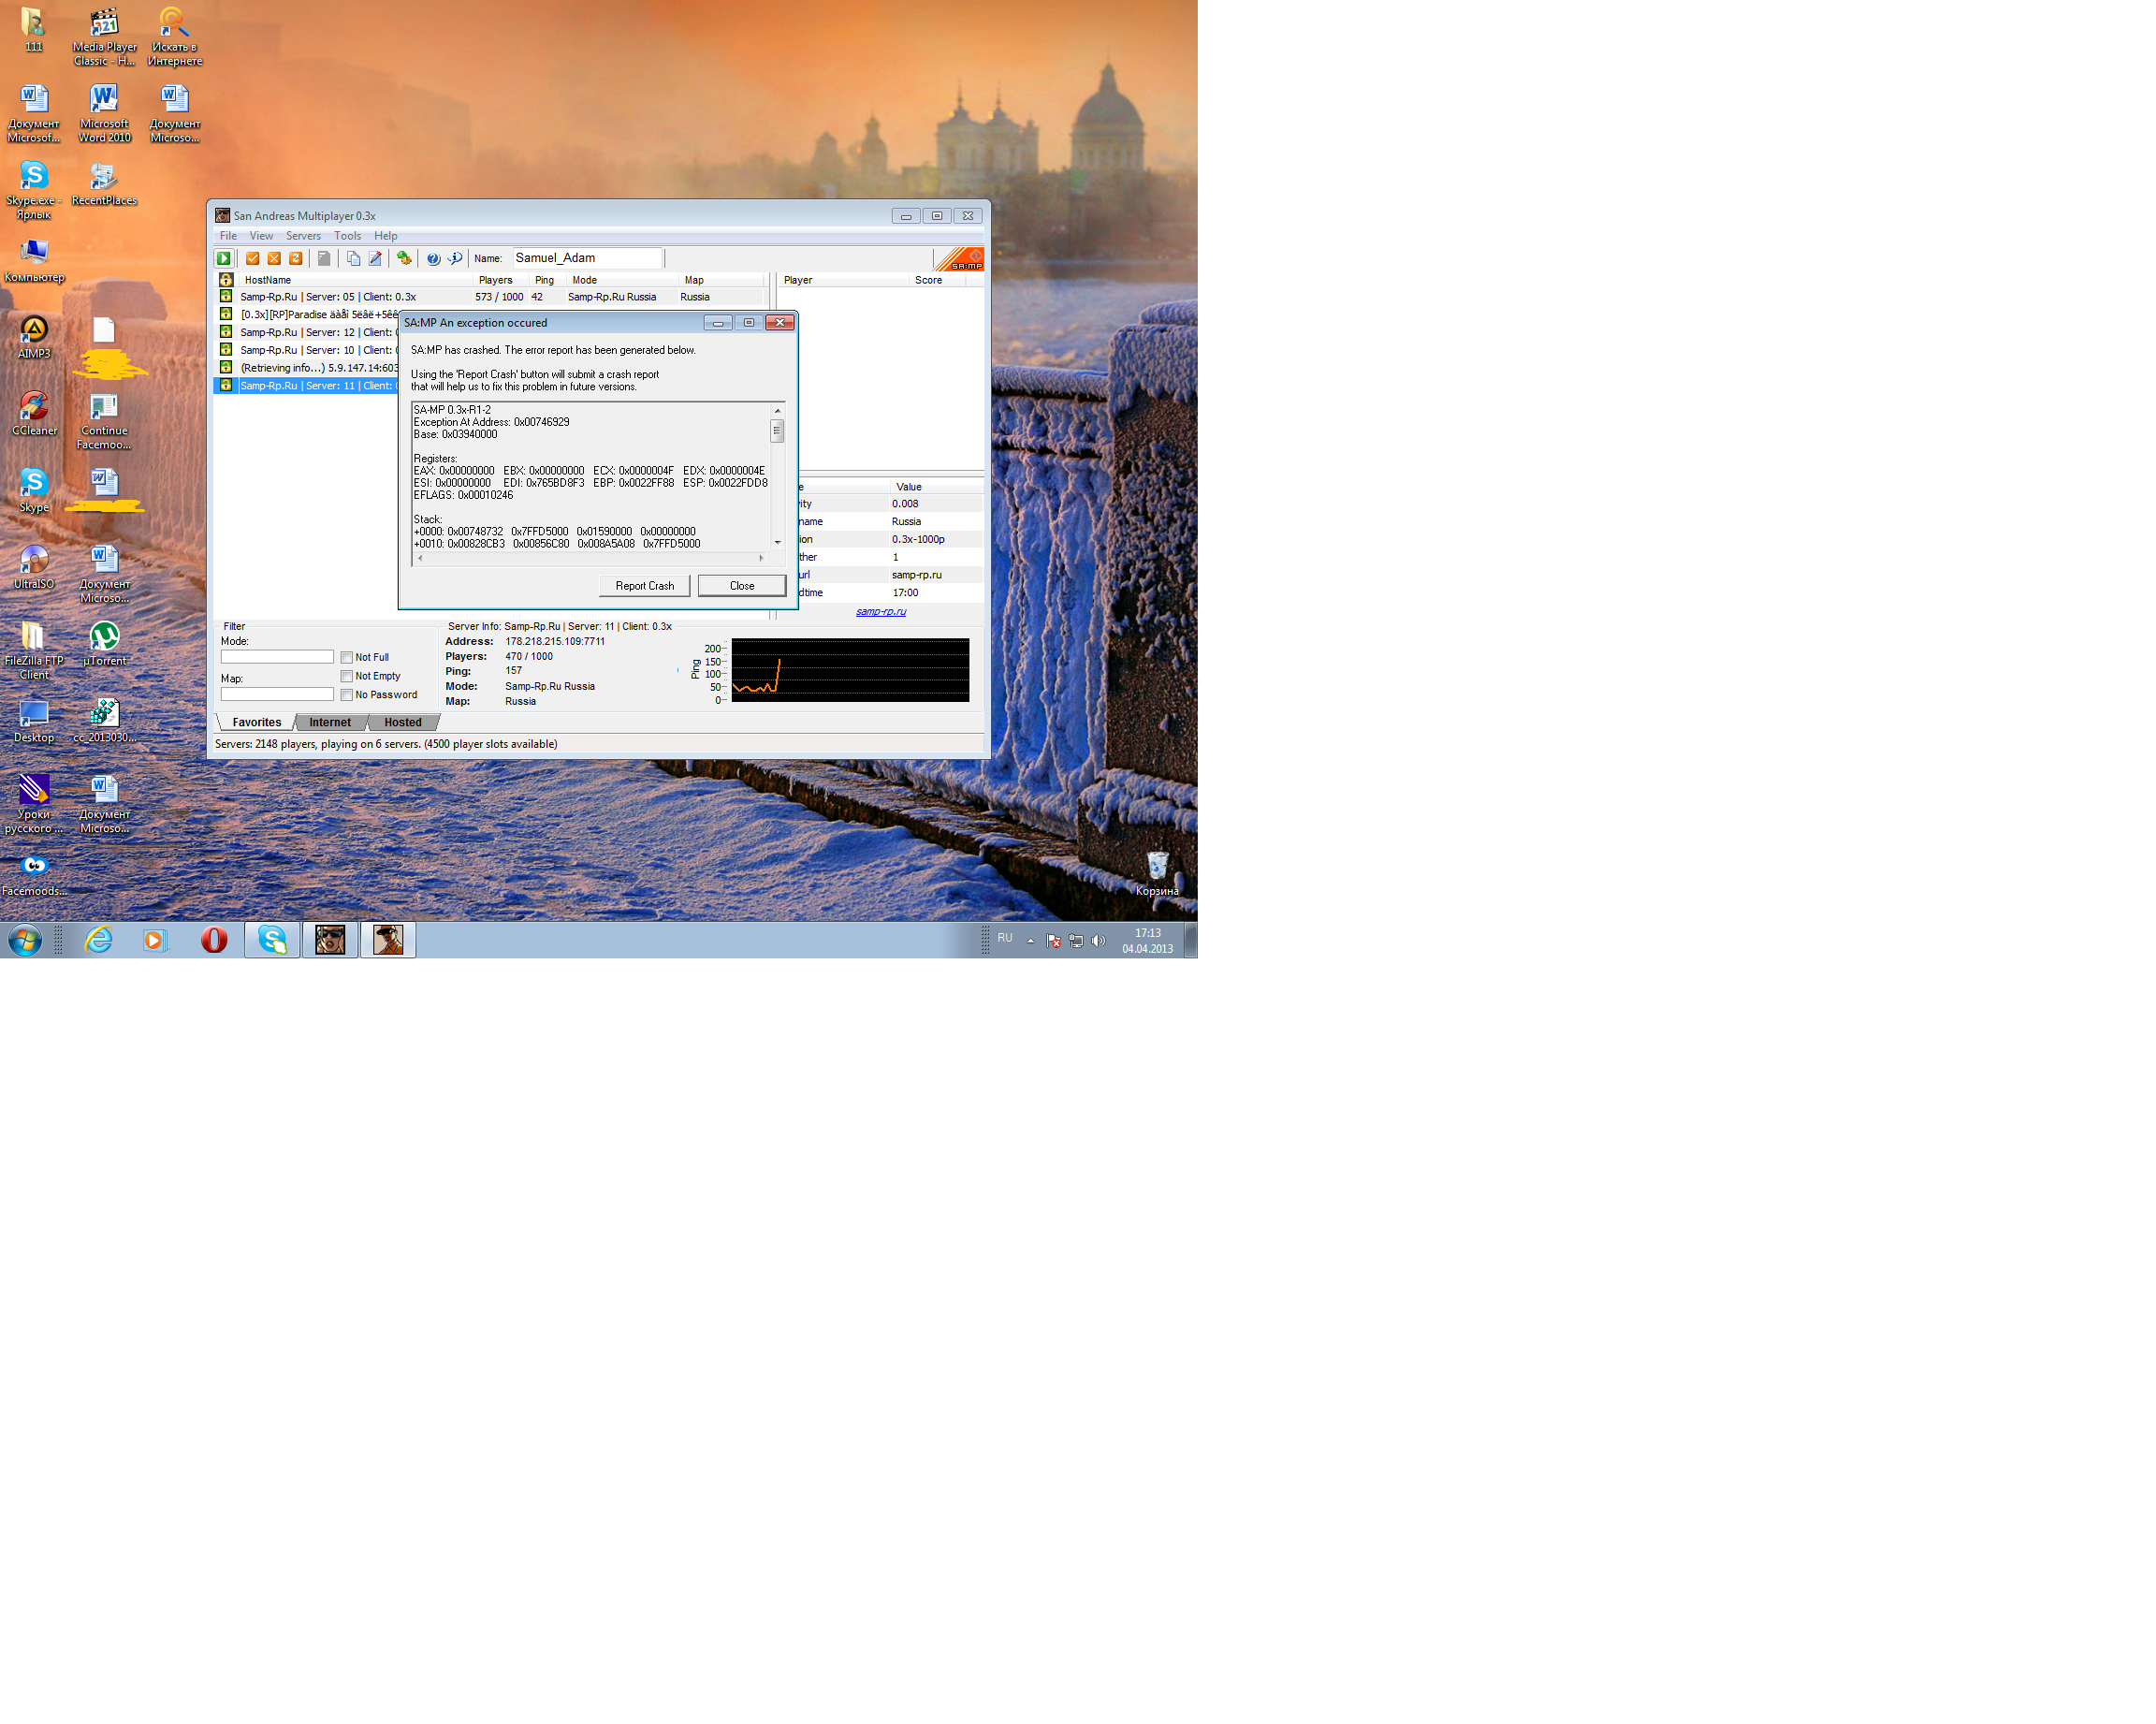The height and width of the screenshot is (1724, 2156).
Task: Click the Mode column header
Action: tap(622, 280)
